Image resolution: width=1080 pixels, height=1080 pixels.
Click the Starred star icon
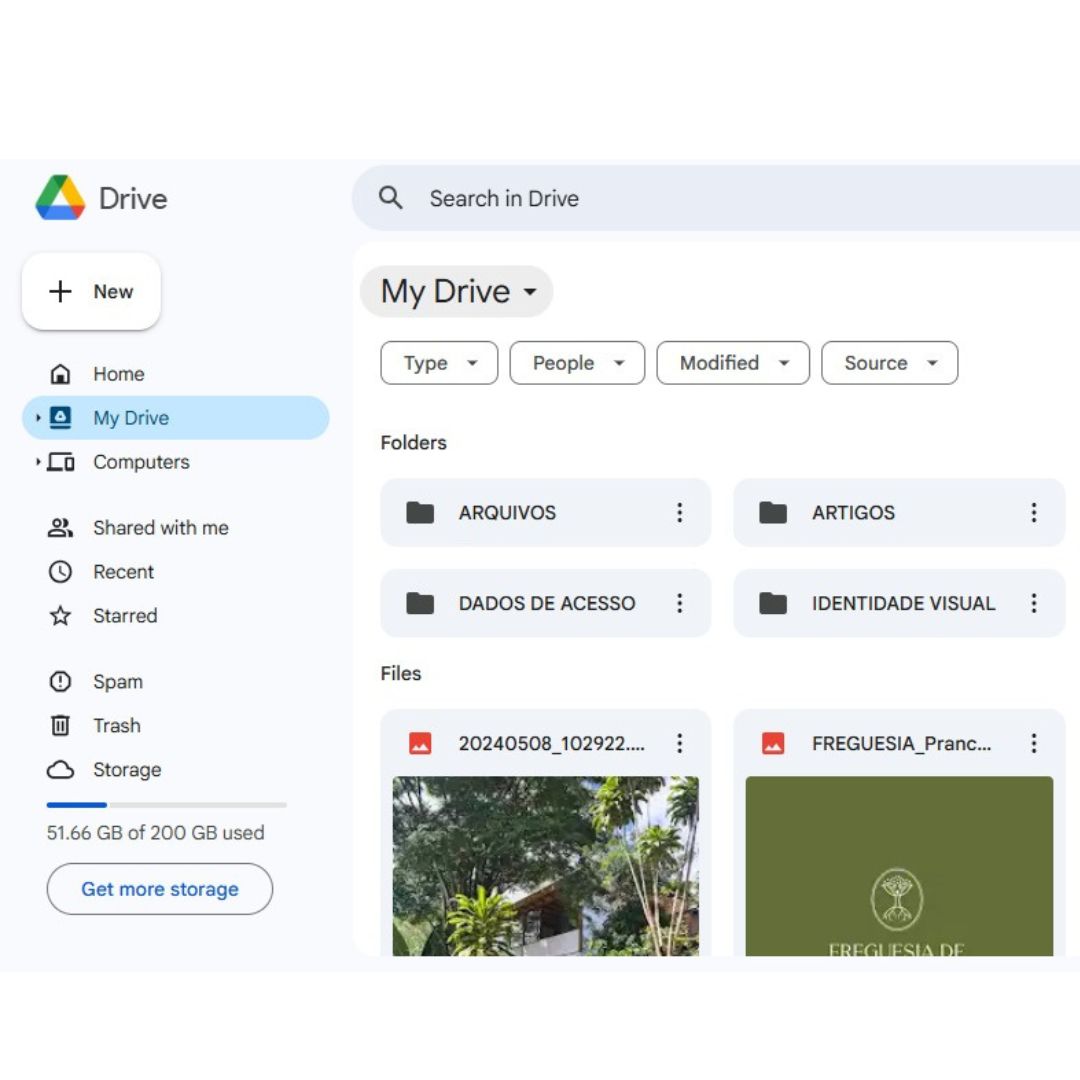tap(61, 616)
